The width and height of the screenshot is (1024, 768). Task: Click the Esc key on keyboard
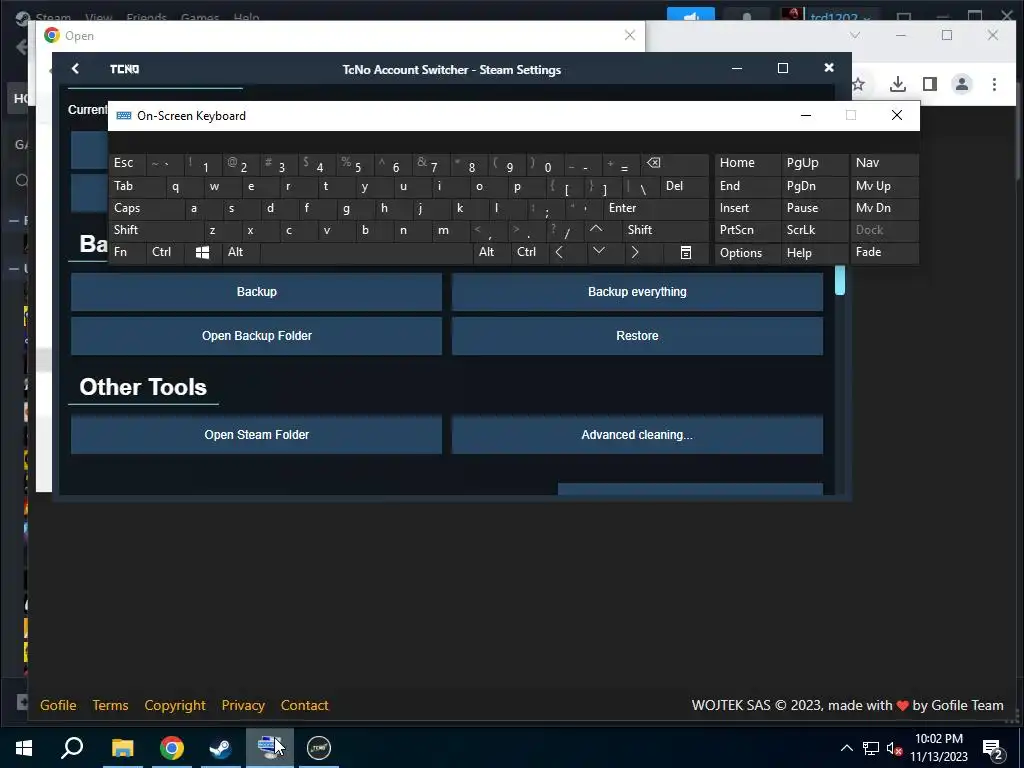(127, 163)
